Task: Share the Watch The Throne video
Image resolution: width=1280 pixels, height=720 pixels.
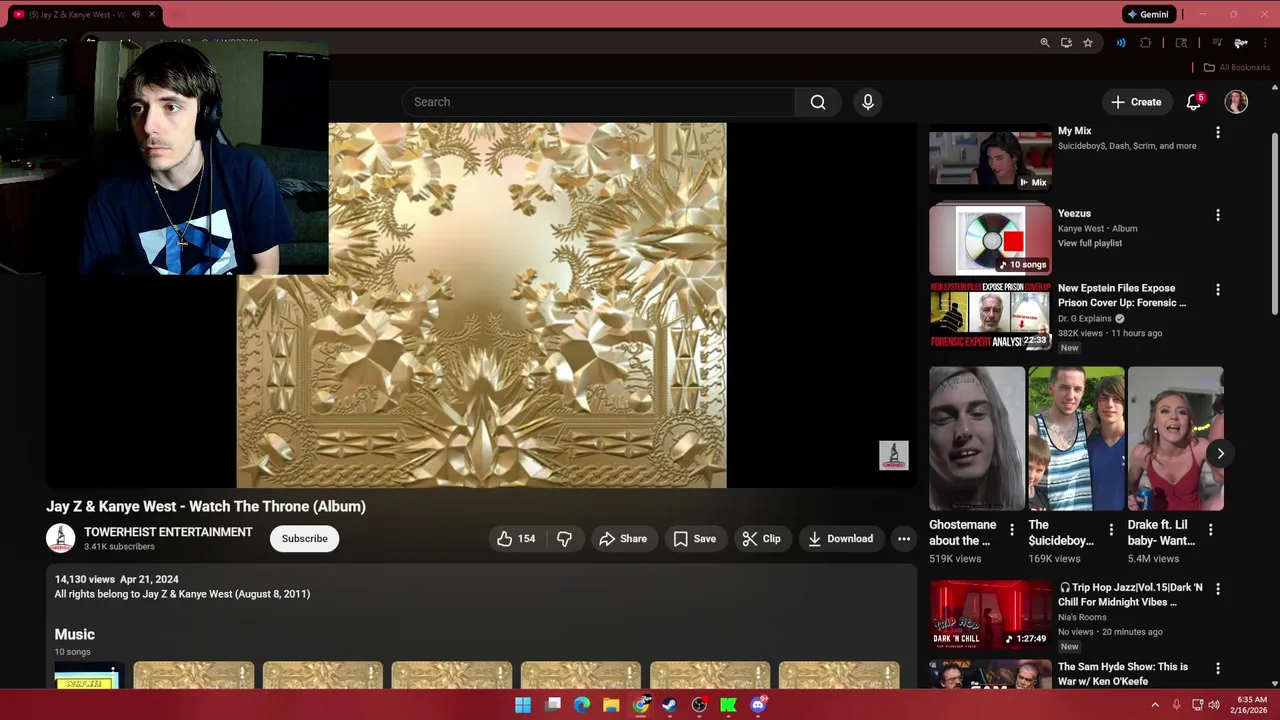Action: point(623,539)
